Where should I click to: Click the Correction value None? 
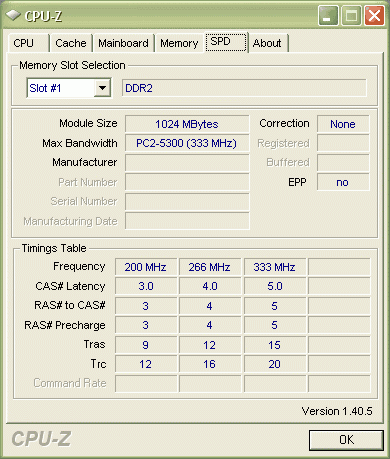(x=343, y=124)
